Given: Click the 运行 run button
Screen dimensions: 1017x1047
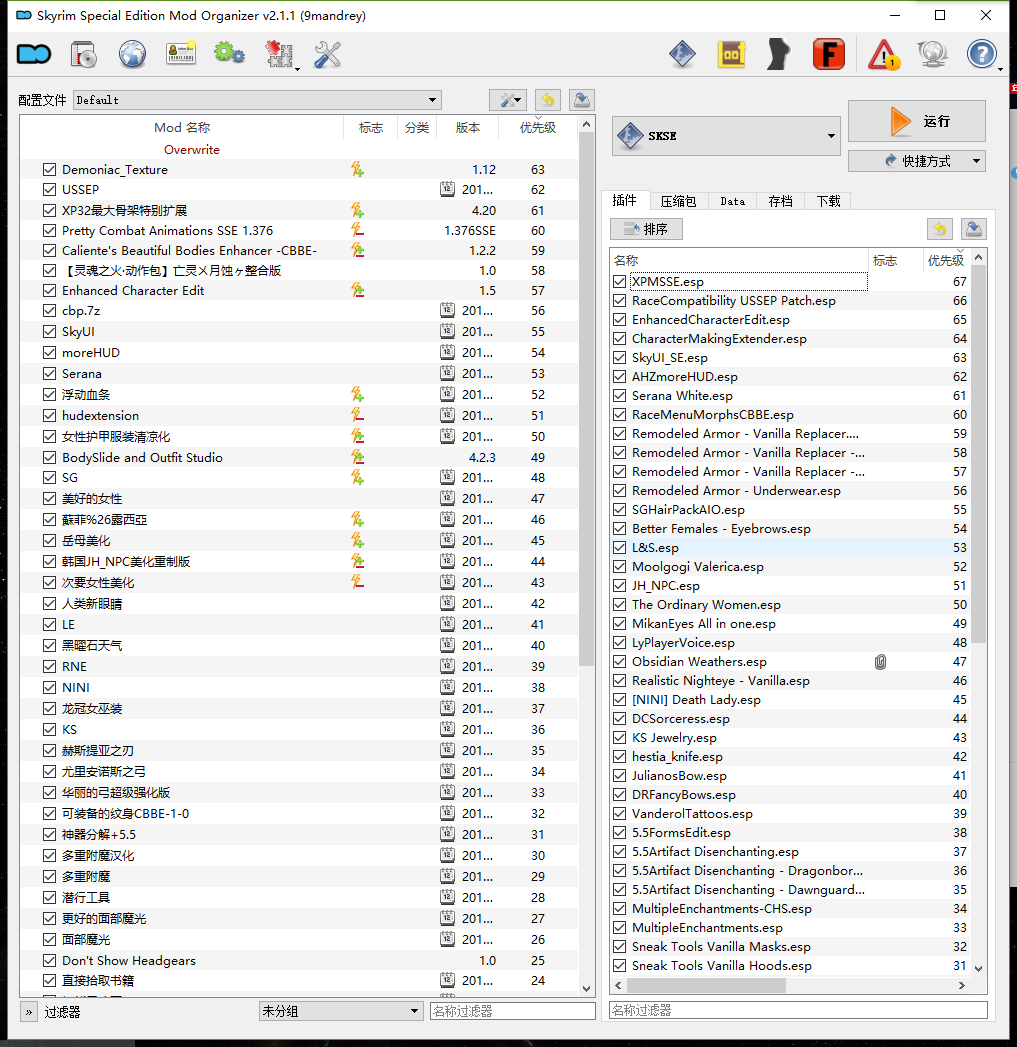Looking at the screenshot, I should [x=917, y=121].
